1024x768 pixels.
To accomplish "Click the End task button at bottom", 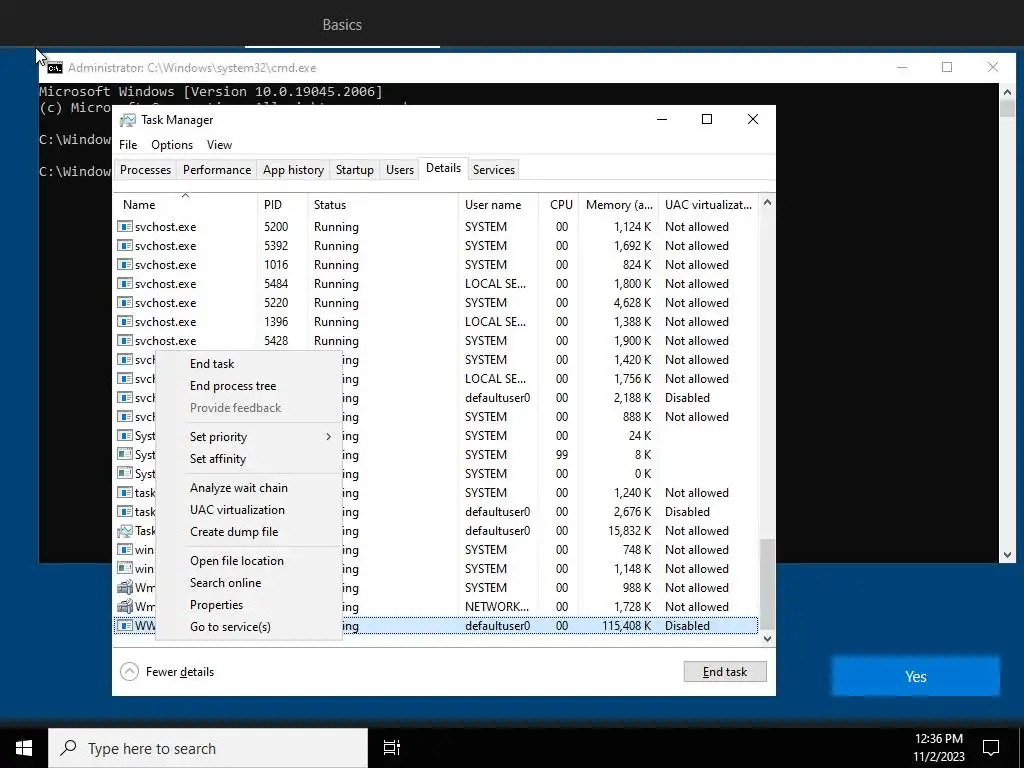I will point(725,671).
